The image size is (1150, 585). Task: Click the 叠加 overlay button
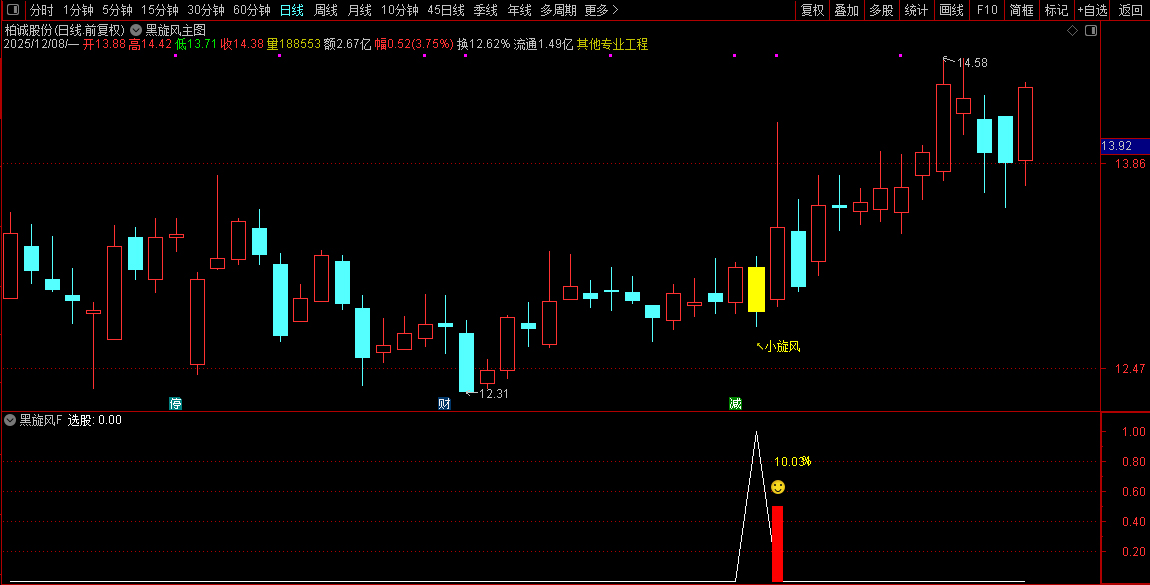[846, 10]
